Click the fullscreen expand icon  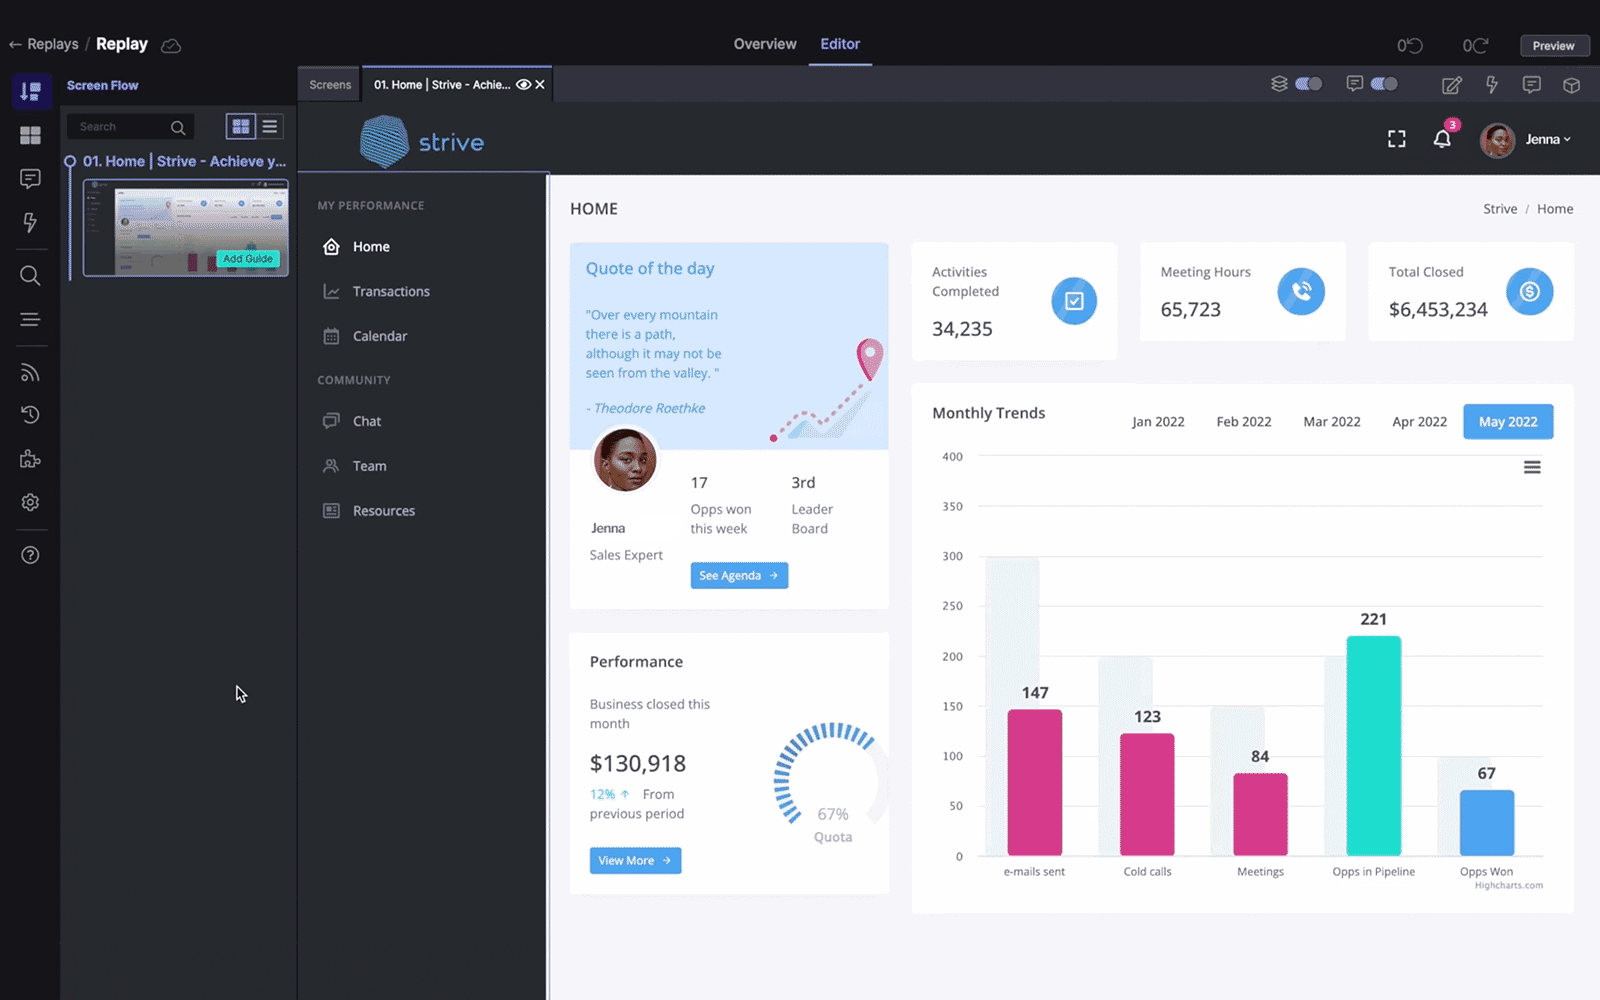pyautogui.click(x=1396, y=140)
